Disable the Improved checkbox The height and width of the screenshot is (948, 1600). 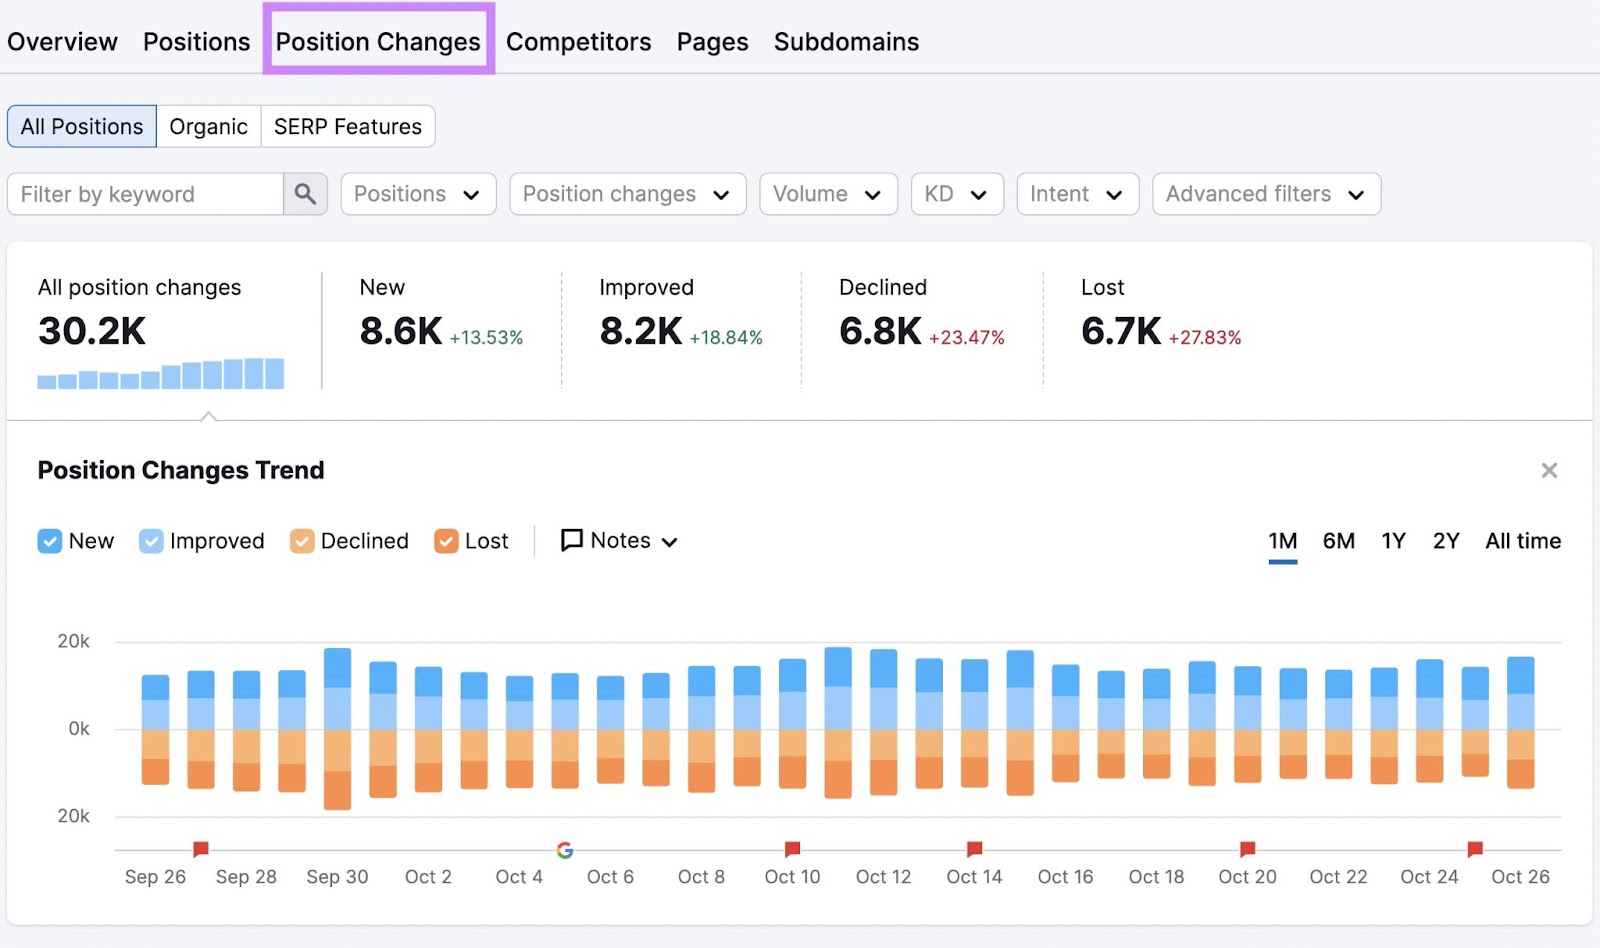click(x=151, y=540)
